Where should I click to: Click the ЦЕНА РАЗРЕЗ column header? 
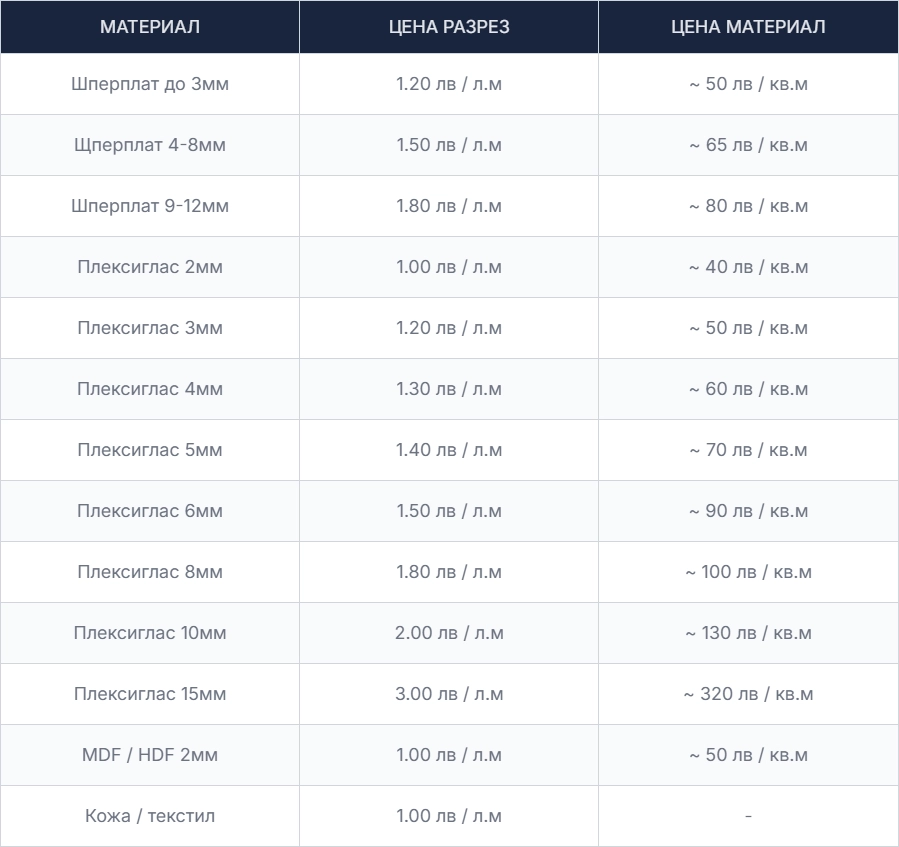449,27
